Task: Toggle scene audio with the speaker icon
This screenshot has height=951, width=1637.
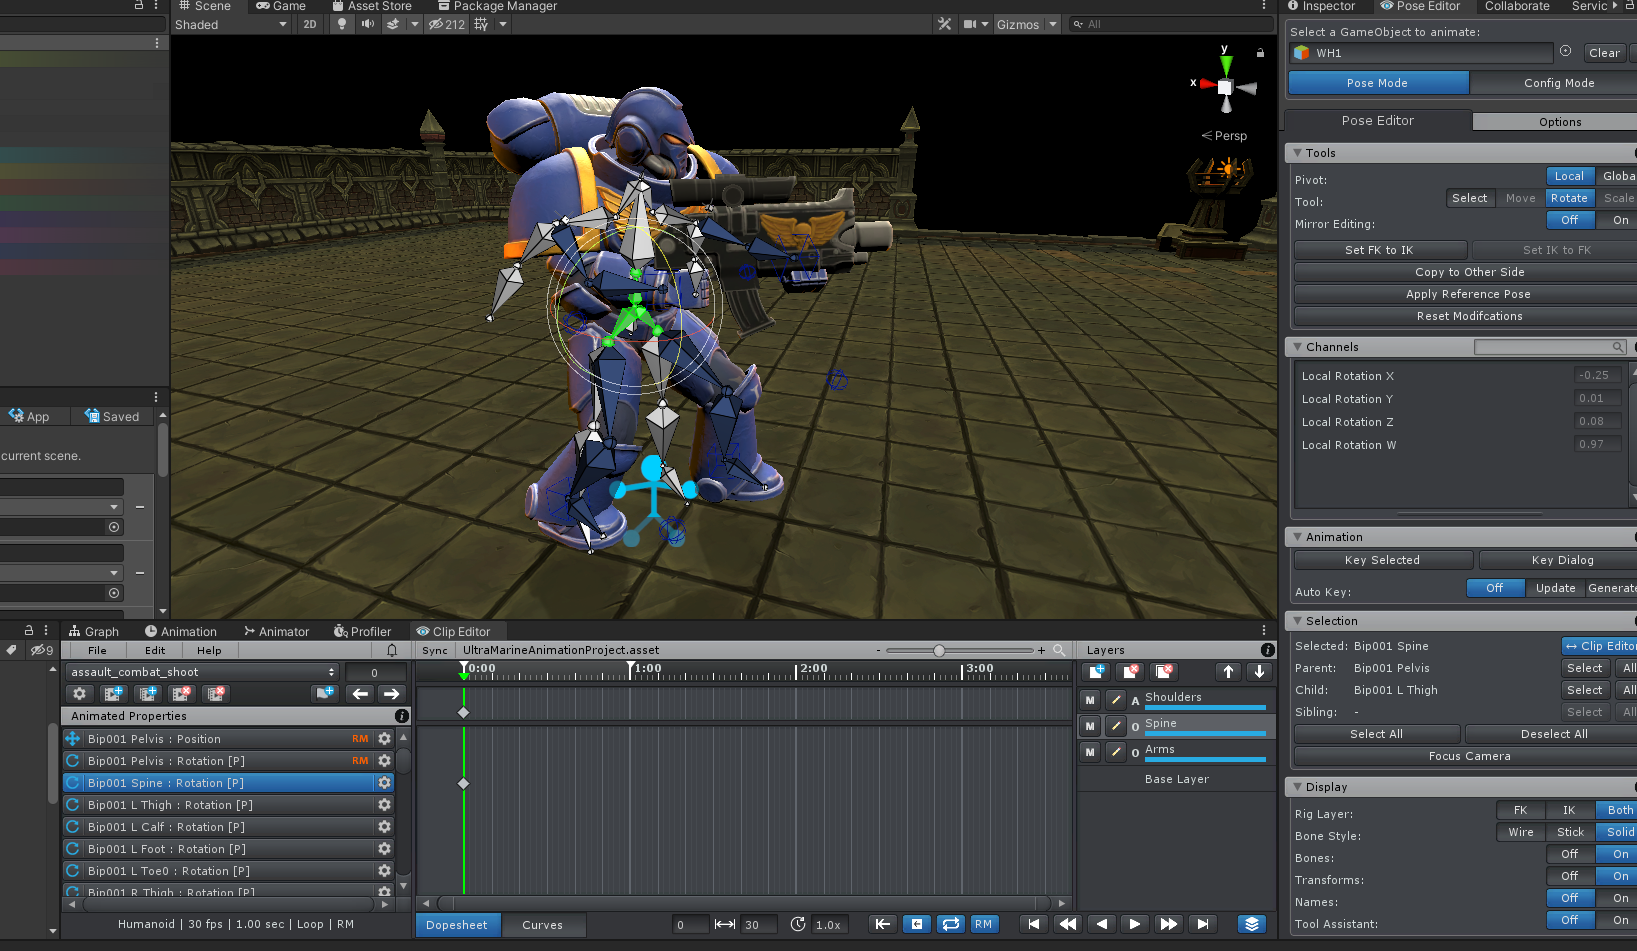Action: click(367, 24)
